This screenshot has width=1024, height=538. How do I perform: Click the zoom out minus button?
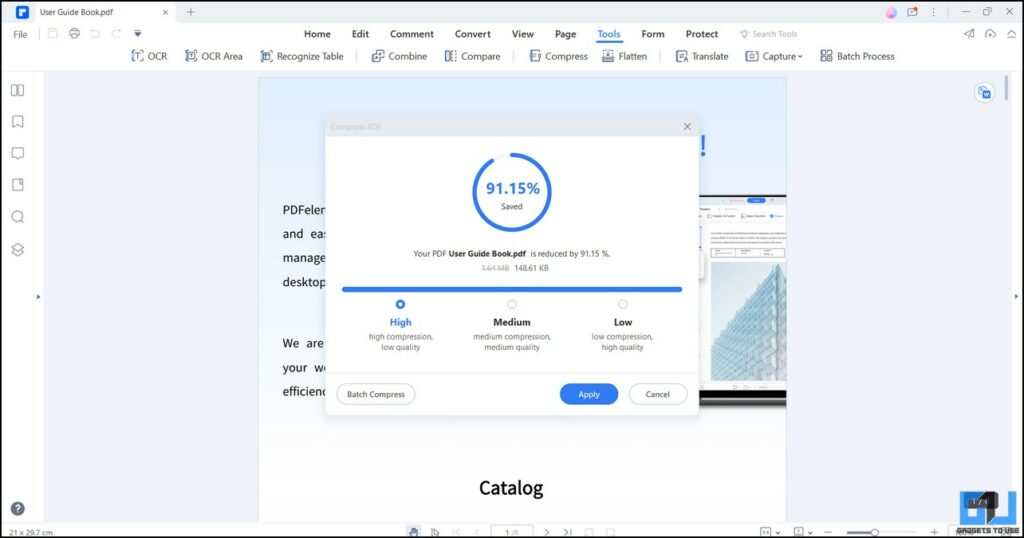(829, 532)
